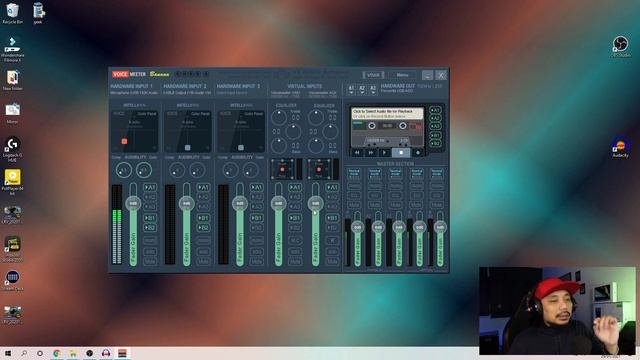Toggle B1 on second virtual input strip
This screenshot has height=360, width=640.
click(332, 218)
